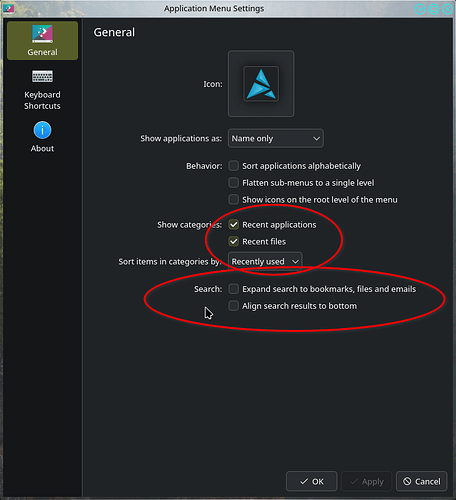The width and height of the screenshot is (456, 500).
Task: Click the General heading text
Action: tap(114, 32)
